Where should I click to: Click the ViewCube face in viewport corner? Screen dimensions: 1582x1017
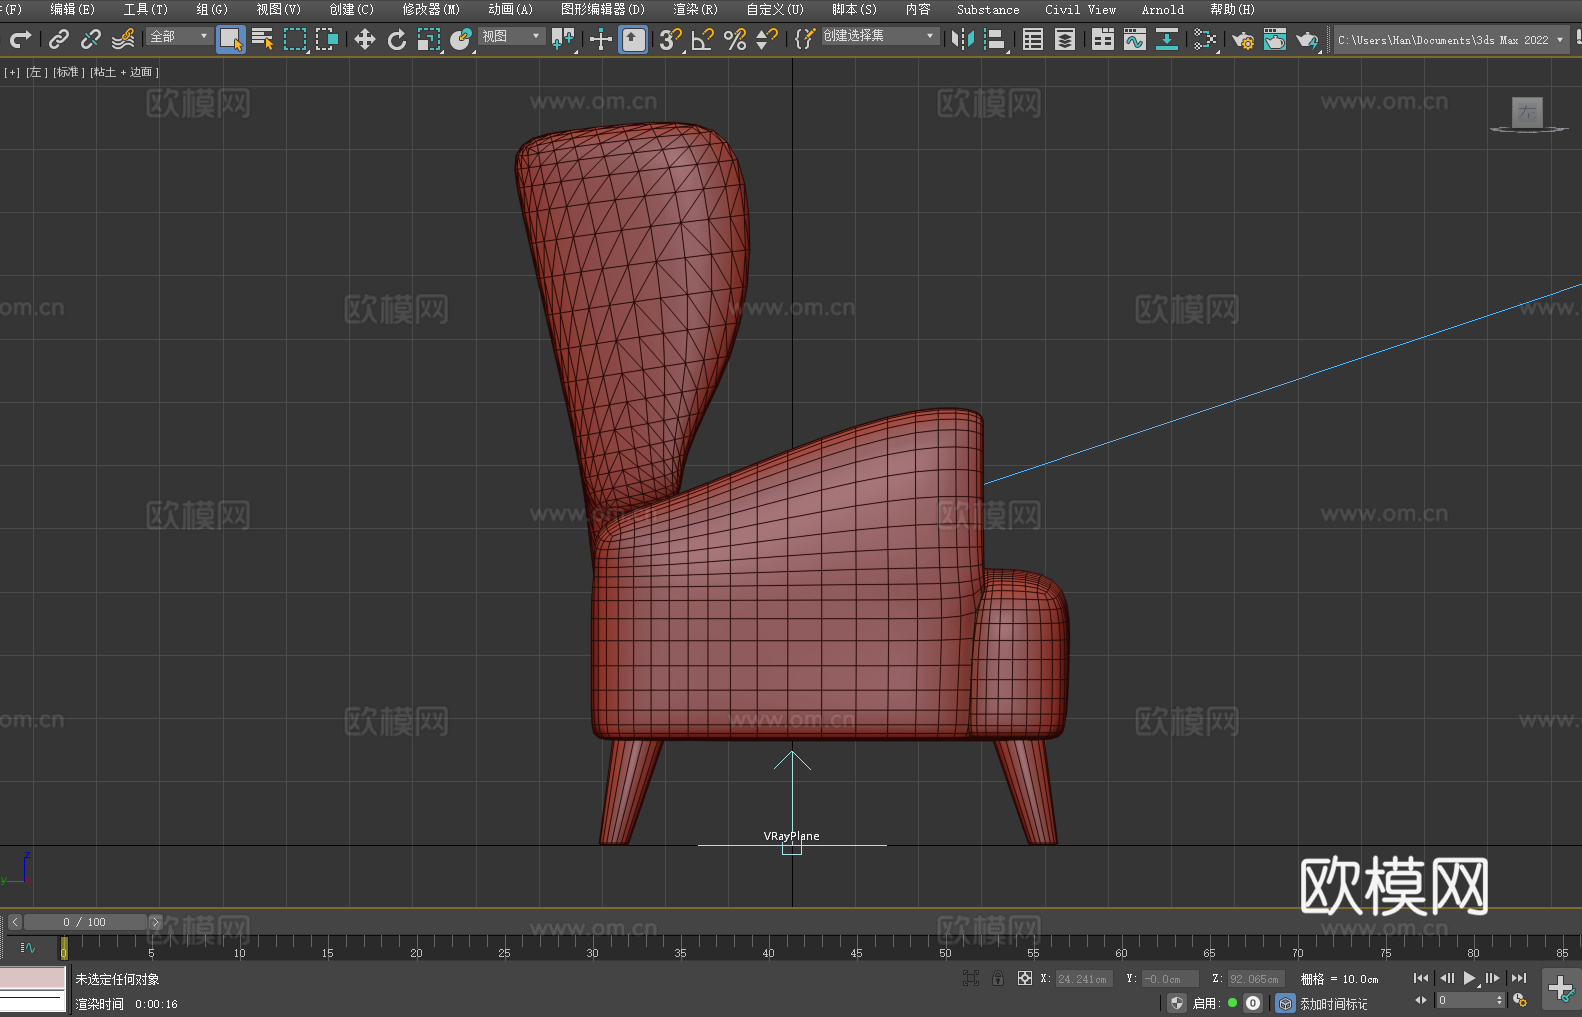coord(1527,112)
